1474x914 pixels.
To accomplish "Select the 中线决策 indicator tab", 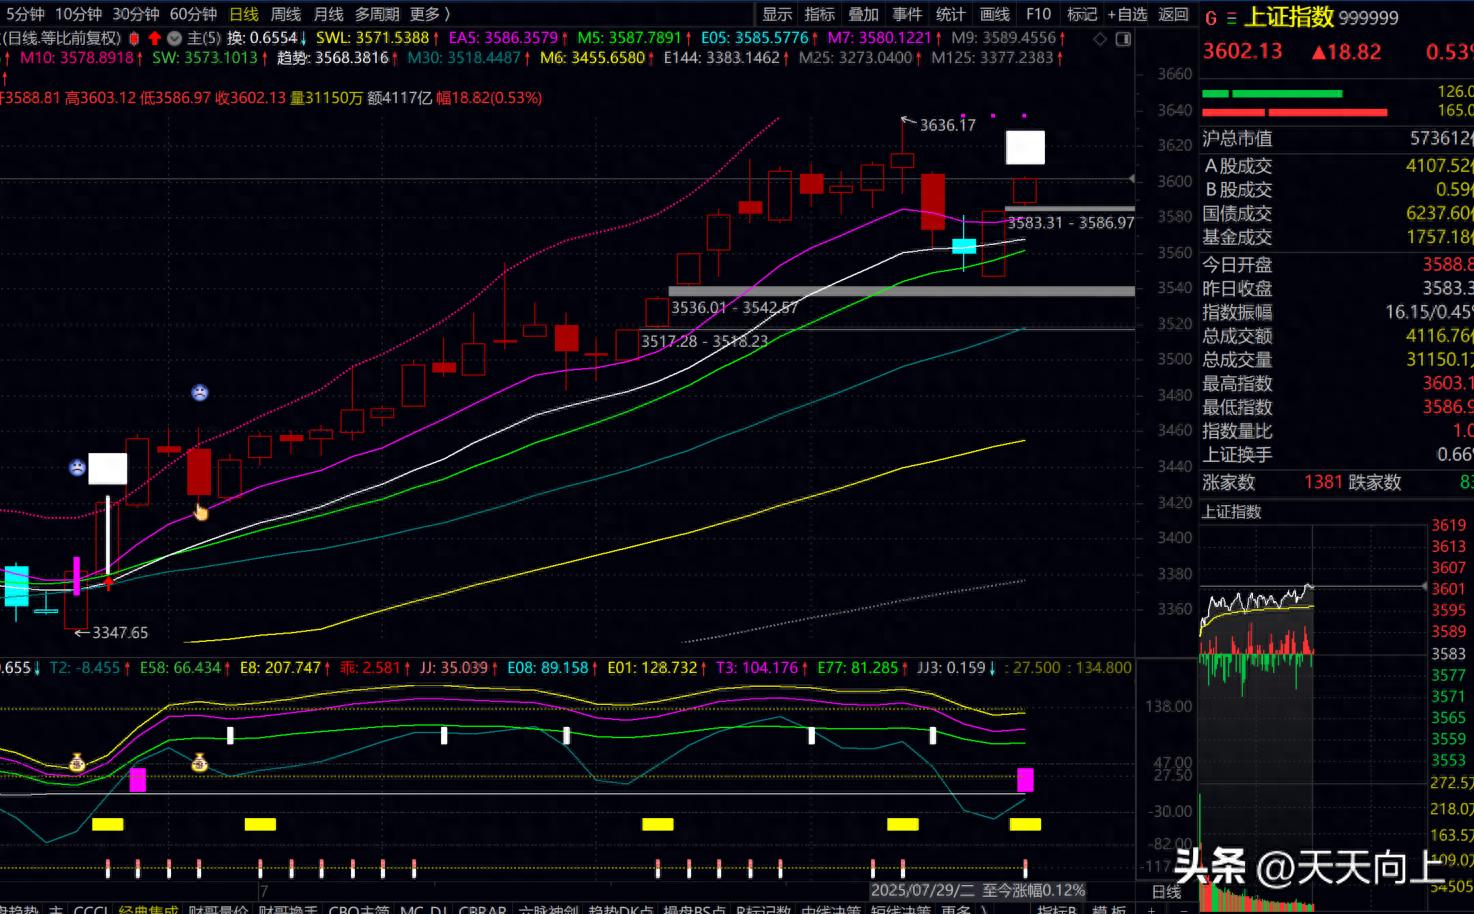I will point(831,908).
